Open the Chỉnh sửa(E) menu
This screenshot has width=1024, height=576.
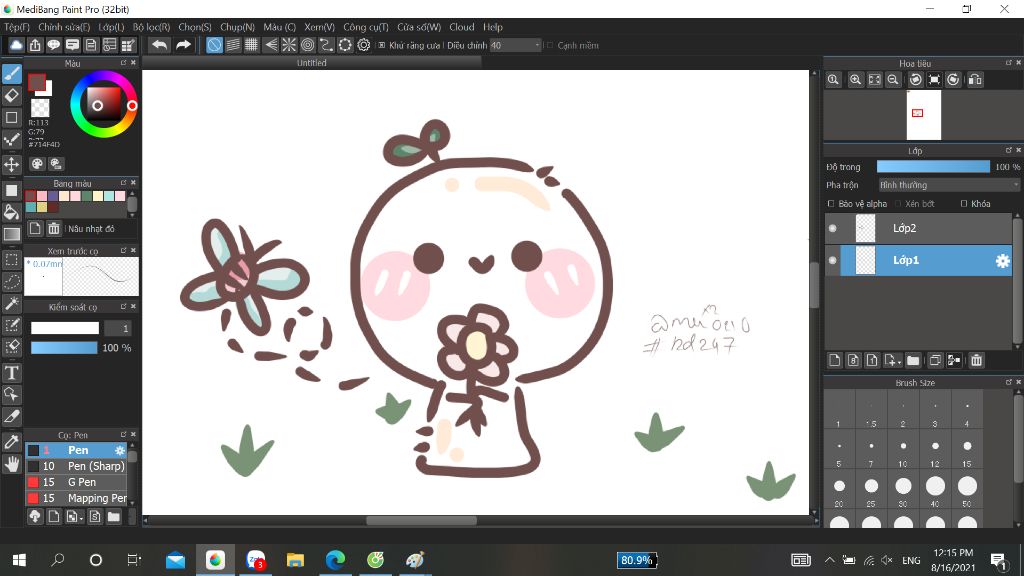[x=64, y=27]
